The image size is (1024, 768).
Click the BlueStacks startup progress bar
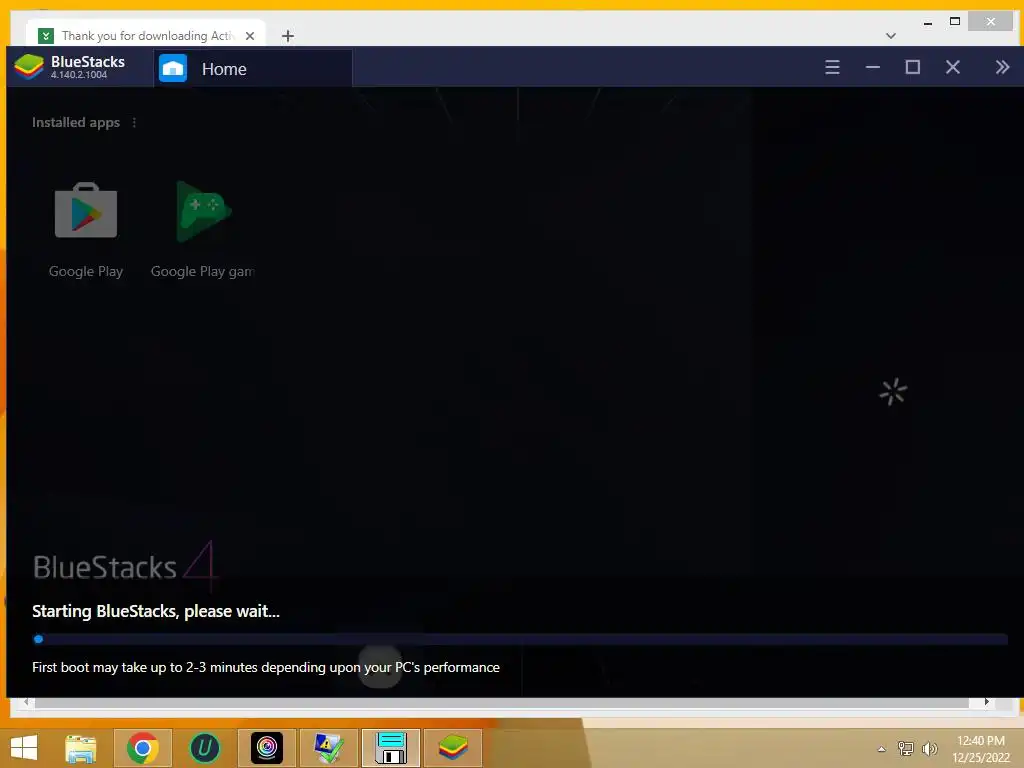click(520, 639)
